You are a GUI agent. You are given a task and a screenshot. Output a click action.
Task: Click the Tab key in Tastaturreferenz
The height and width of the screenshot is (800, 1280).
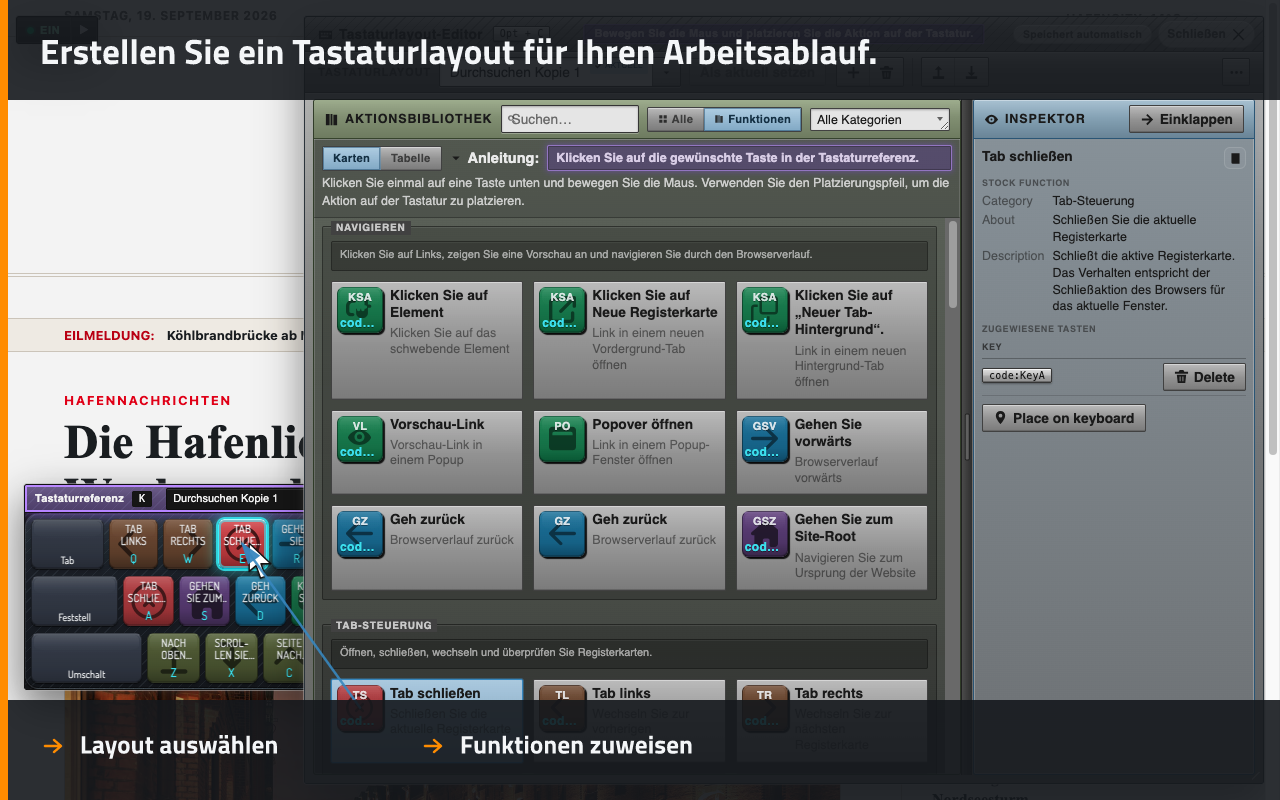click(67, 544)
